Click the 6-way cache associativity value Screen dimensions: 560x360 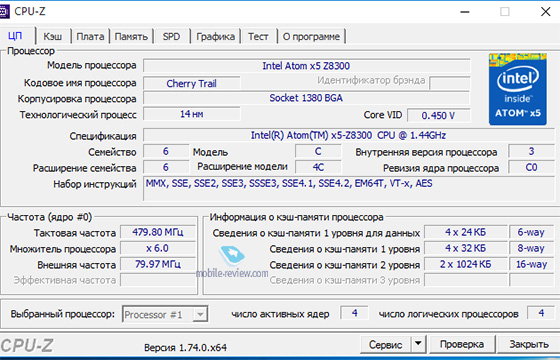point(531,232)
